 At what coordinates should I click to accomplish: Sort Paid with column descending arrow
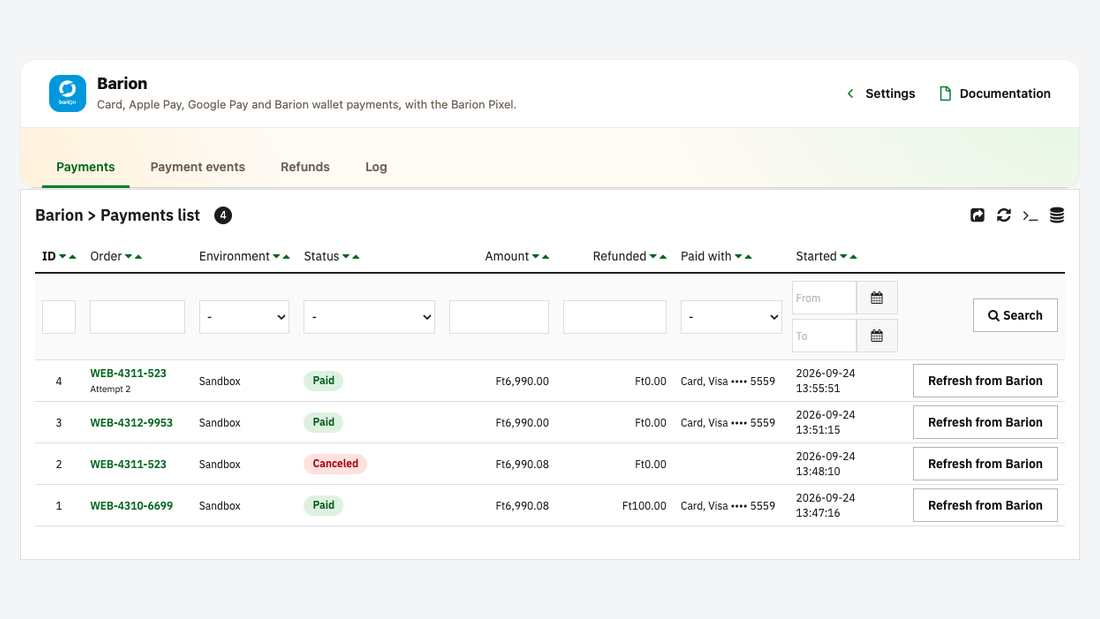738,257
